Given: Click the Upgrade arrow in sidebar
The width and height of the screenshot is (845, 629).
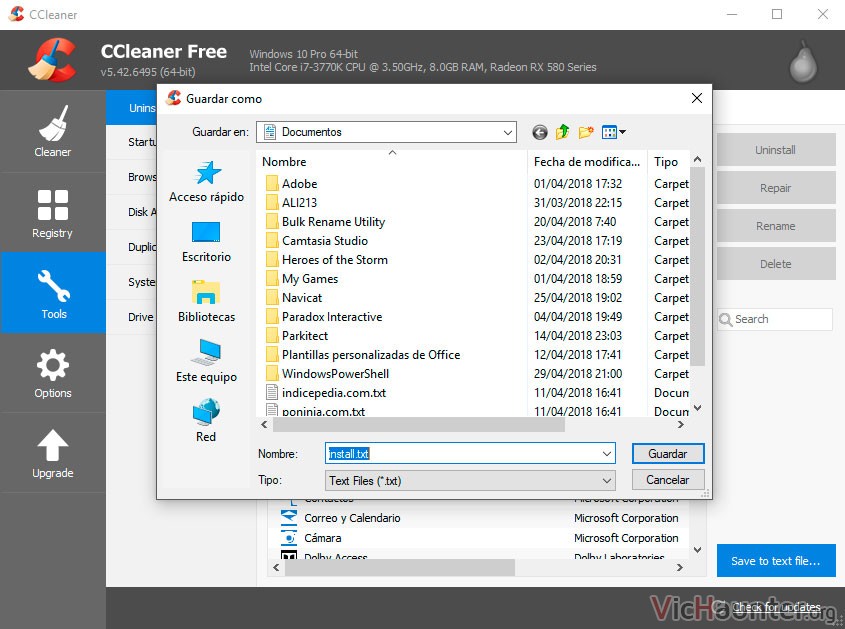Looking at the screenshot, I should (53, 453).
